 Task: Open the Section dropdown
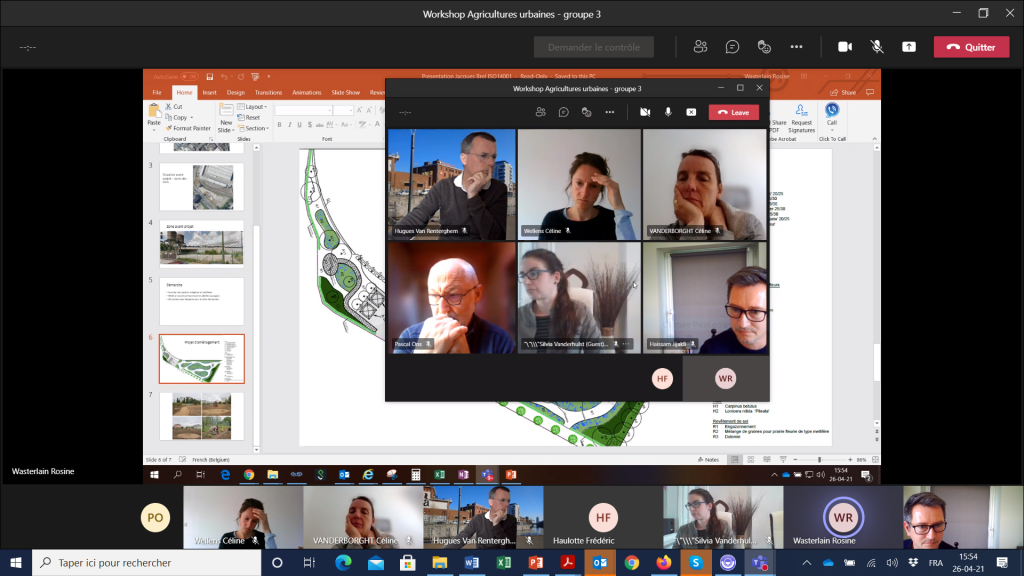click(253, 129)
